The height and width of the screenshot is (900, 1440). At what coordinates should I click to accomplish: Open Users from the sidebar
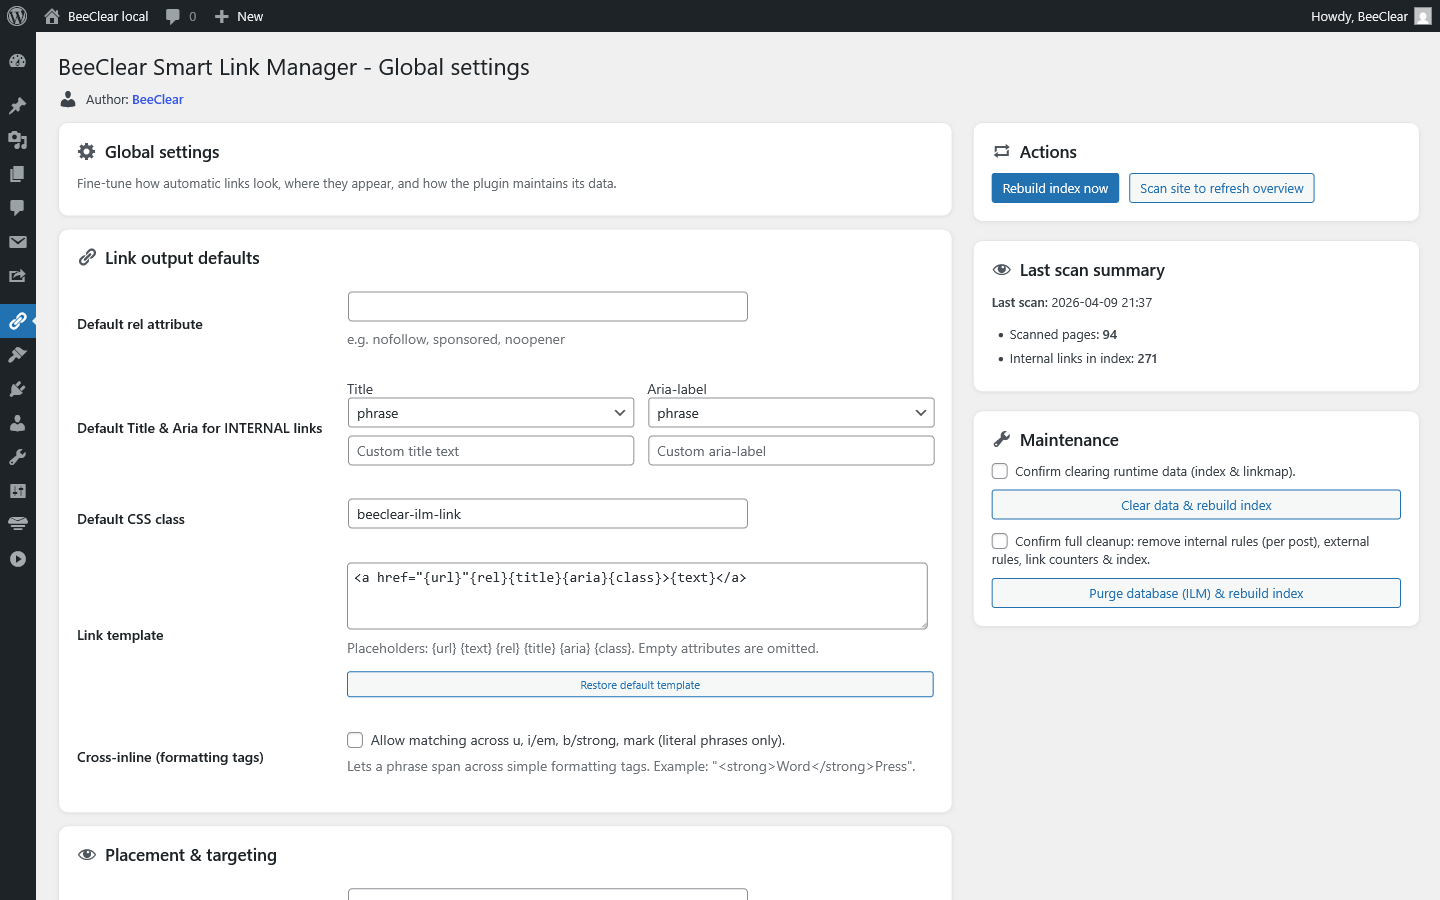[17, 423]
